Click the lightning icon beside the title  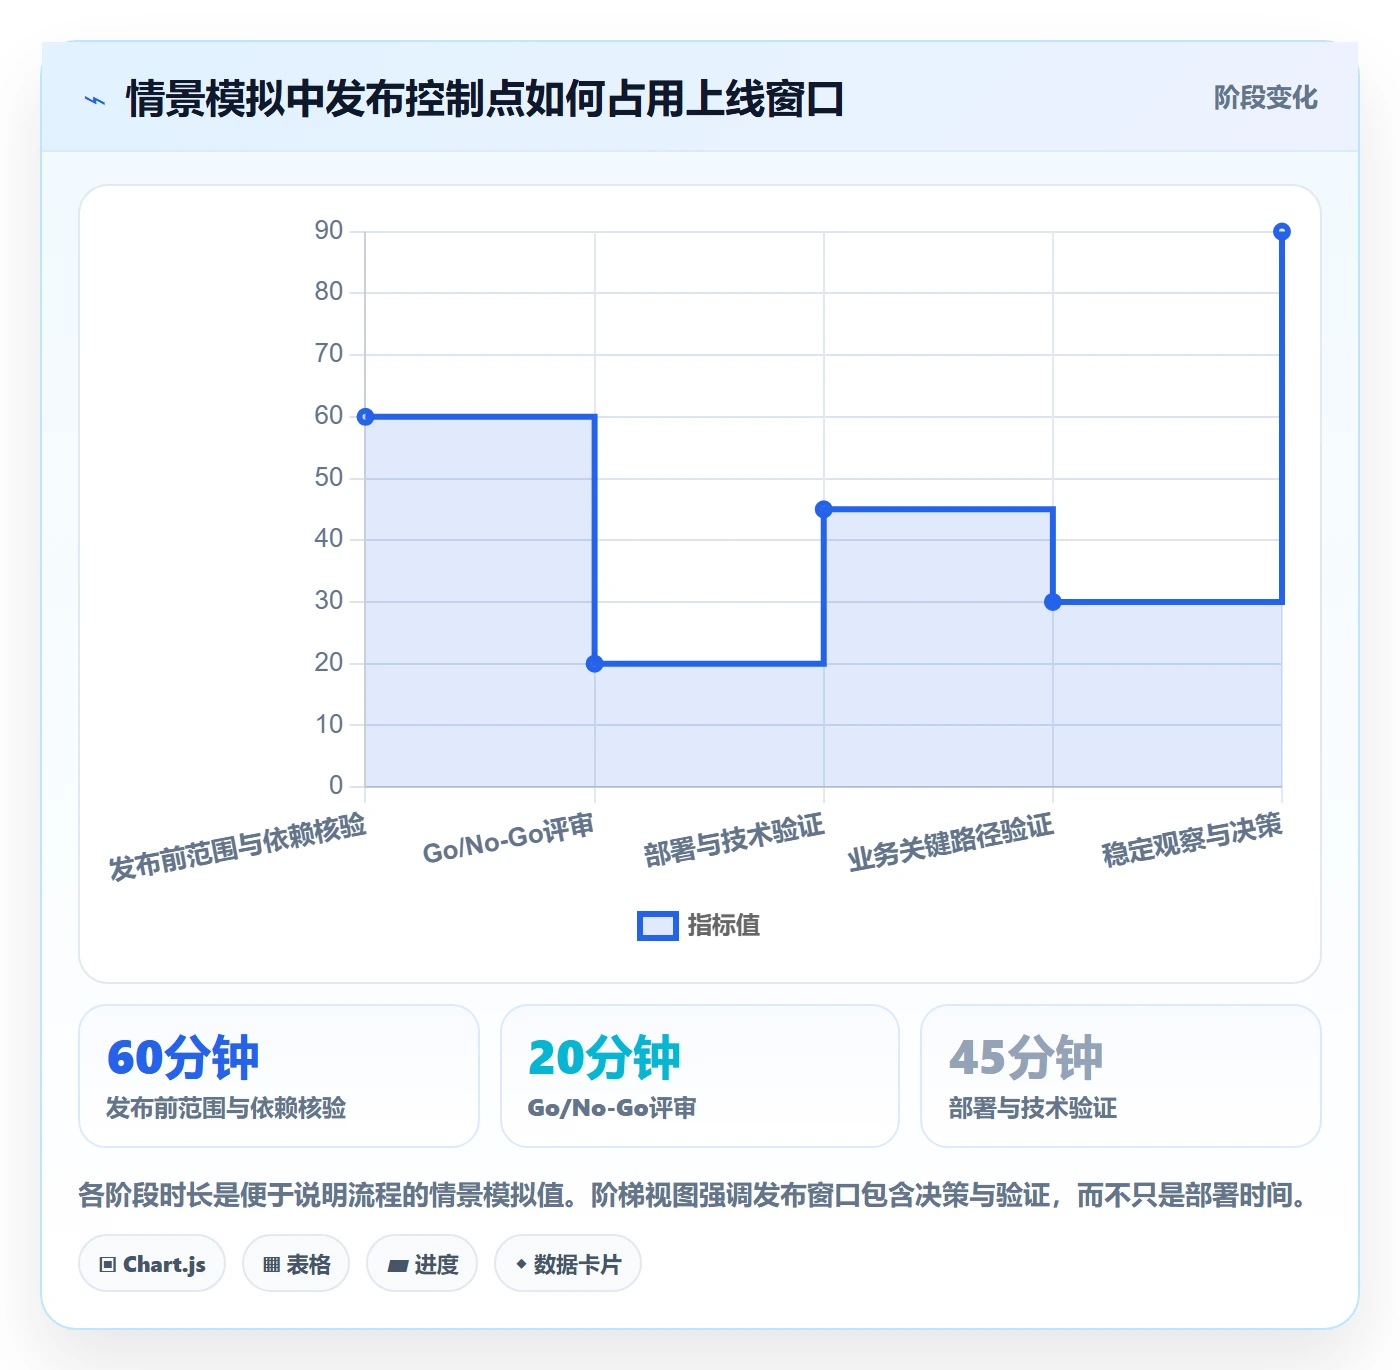point(95,100)
